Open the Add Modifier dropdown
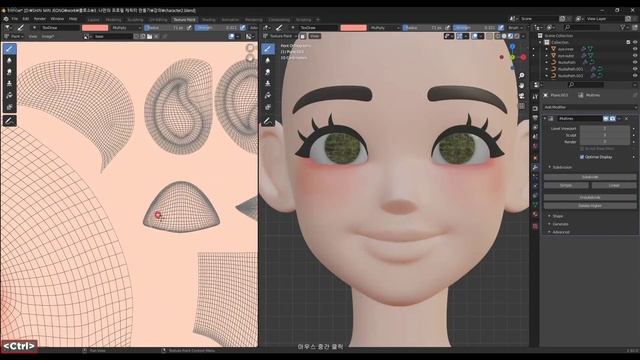This screenshot has width=640, height=360. point(590,107)
